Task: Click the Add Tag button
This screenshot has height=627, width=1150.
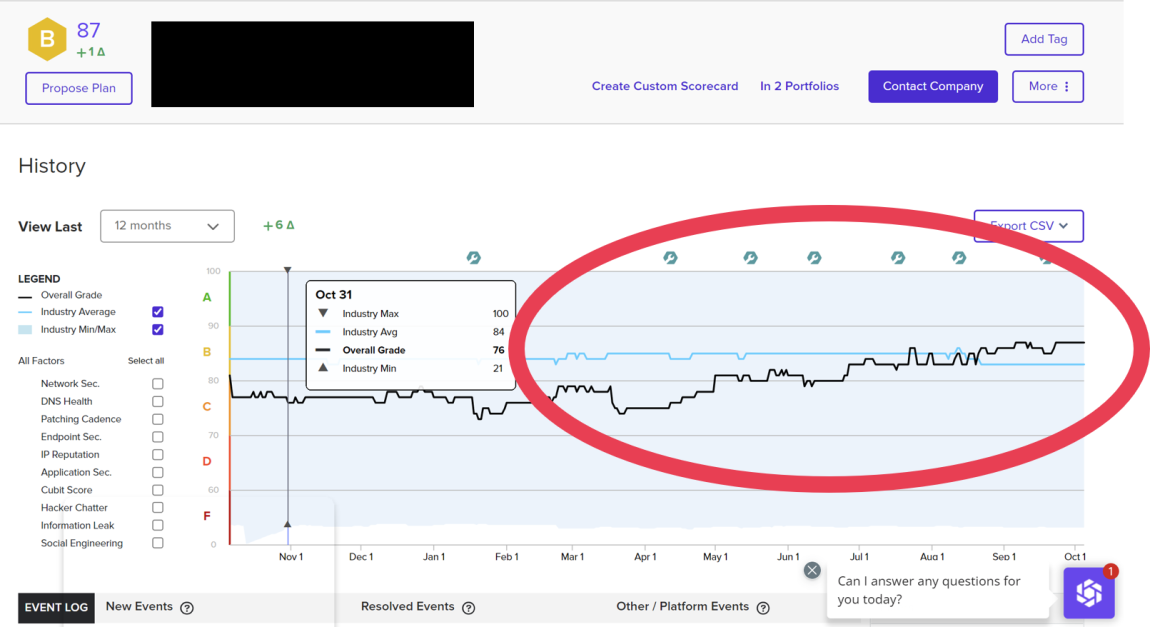Action: click(x=1044, y=39)
